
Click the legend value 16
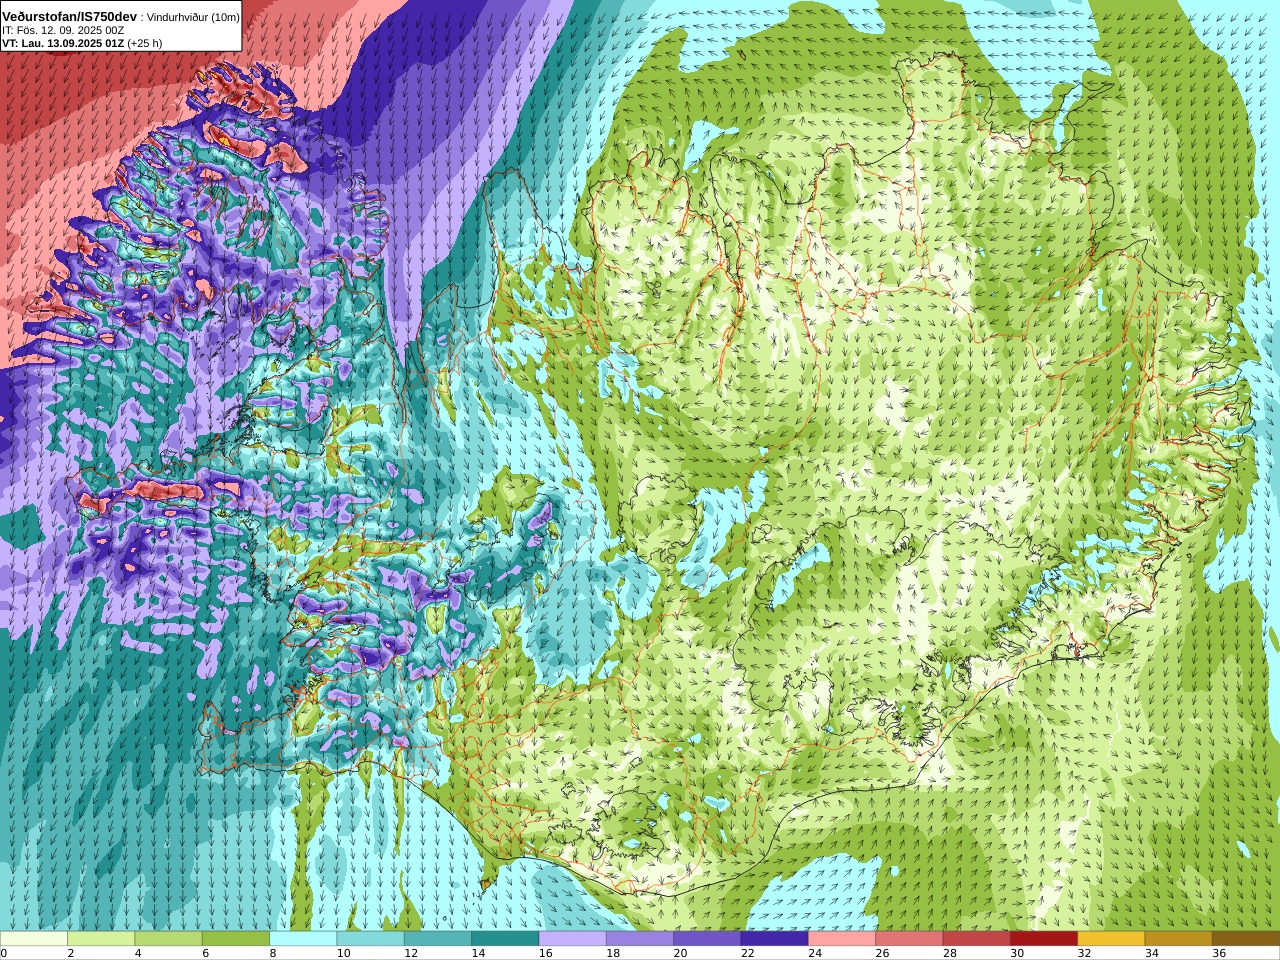coord(546,953)
